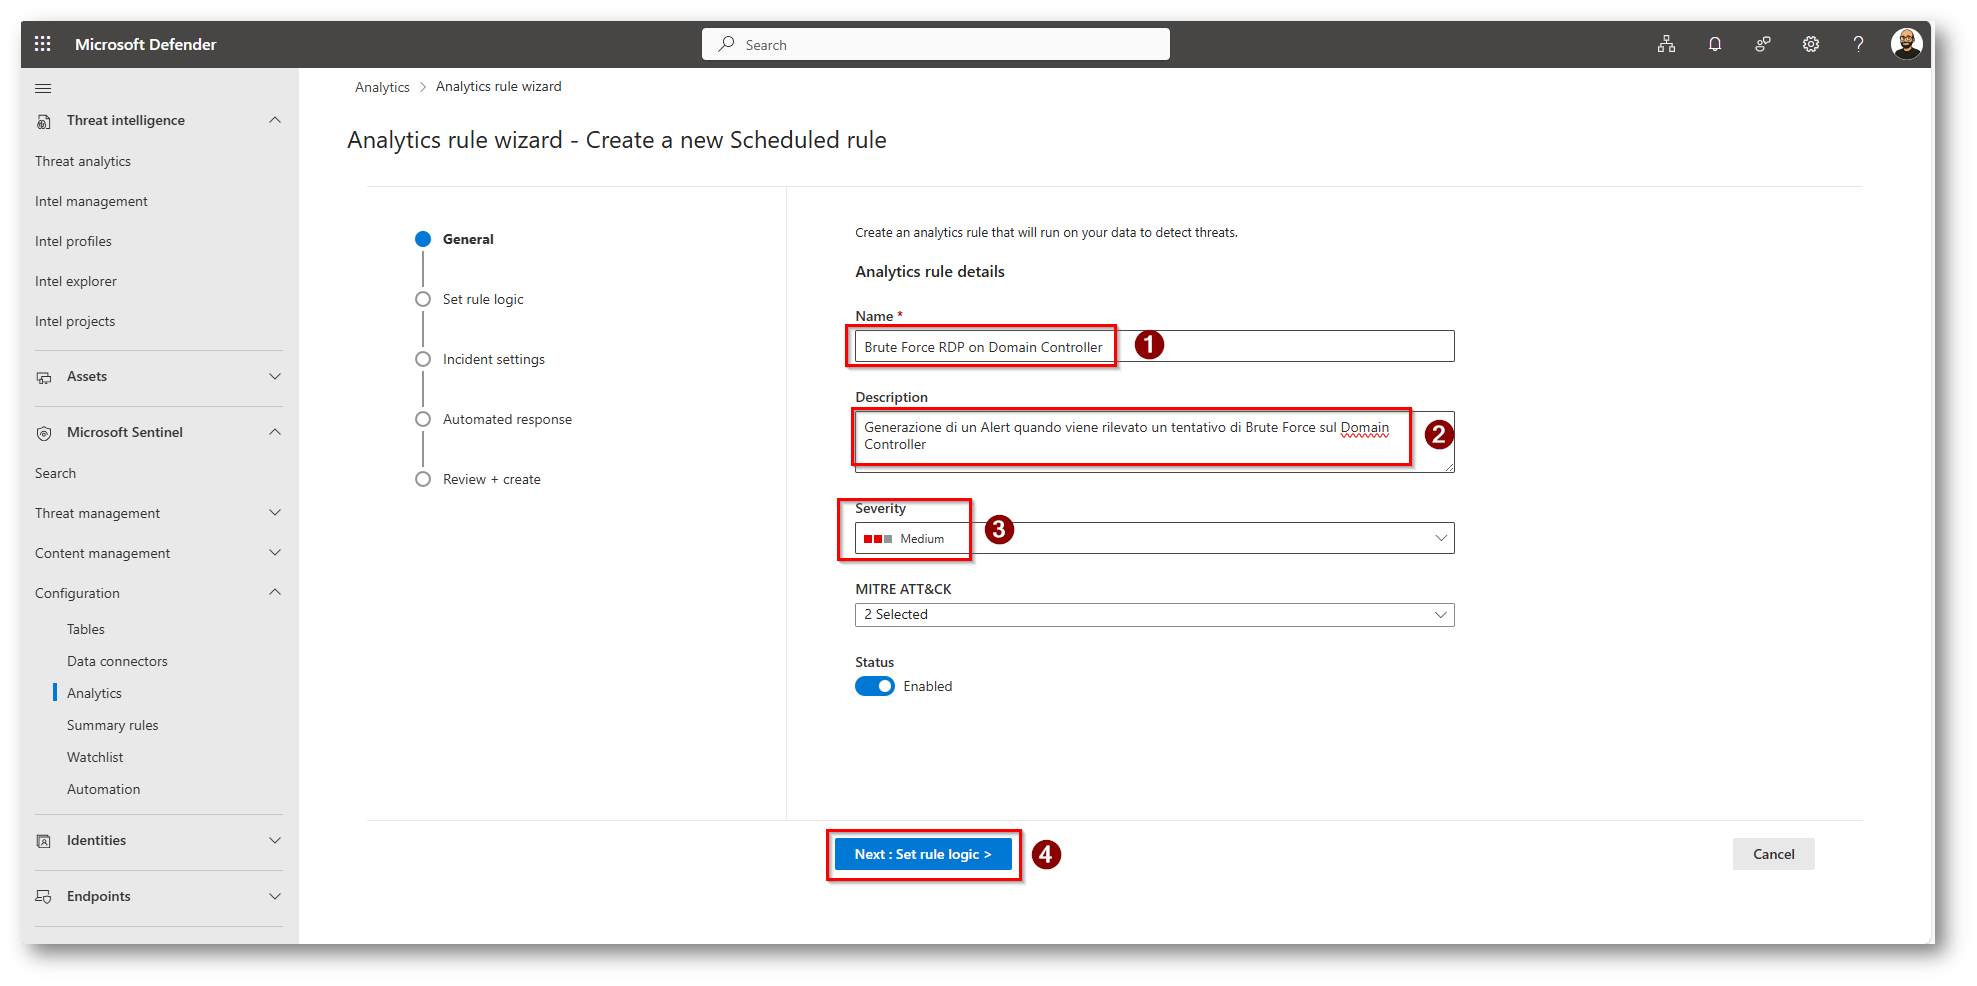Viewport: 1977px width, 986px height.
Task: Click the help question mark icon
Action: point(1858,44)
